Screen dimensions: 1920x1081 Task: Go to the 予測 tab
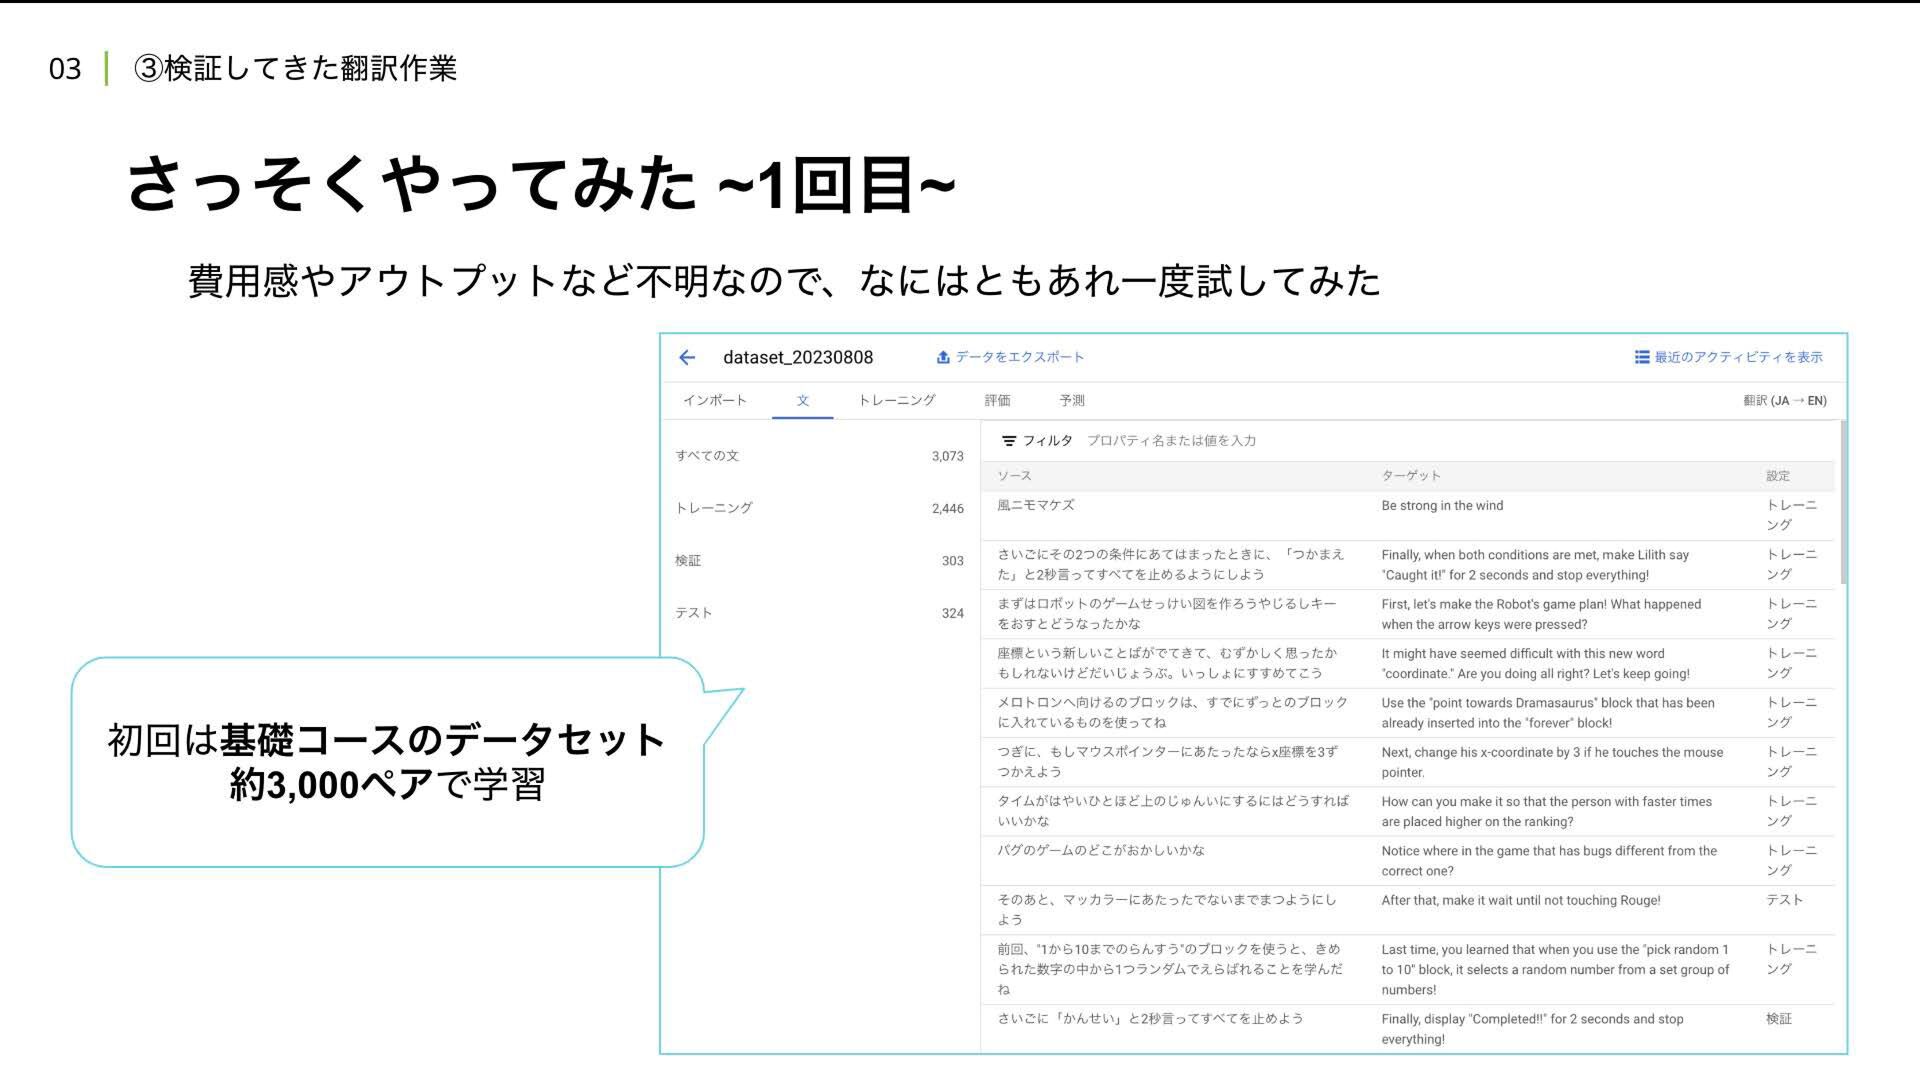[1072, 401]
